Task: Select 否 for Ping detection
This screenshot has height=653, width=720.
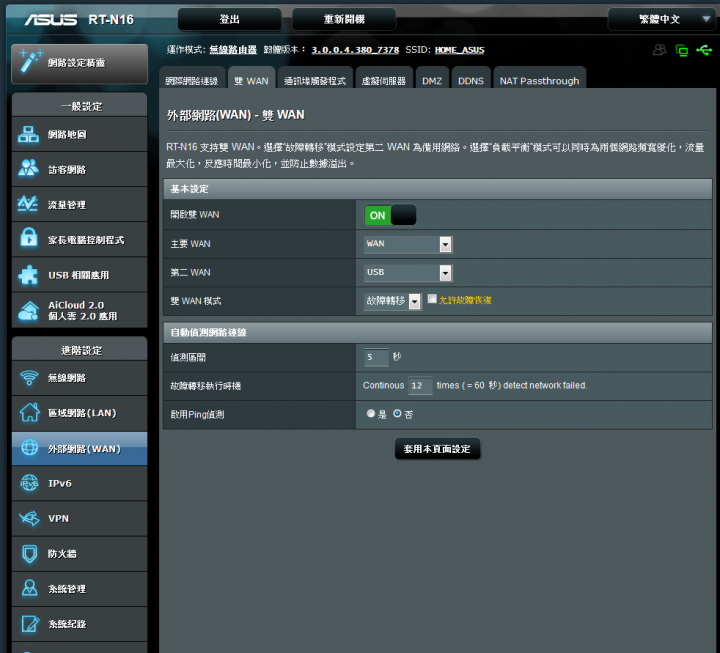Action: (397, 414)
